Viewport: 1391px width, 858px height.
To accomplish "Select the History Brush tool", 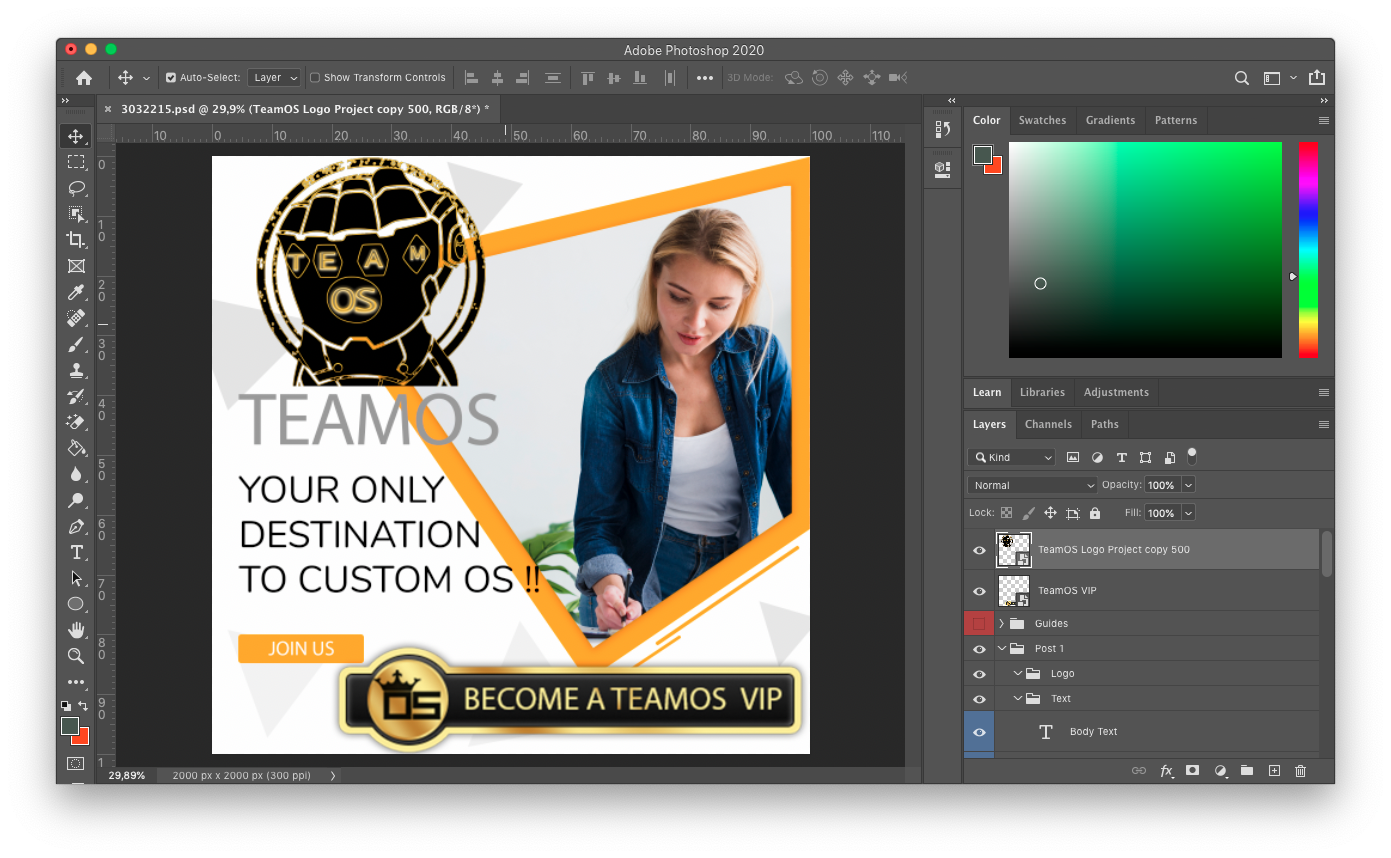I will point(76,396).
